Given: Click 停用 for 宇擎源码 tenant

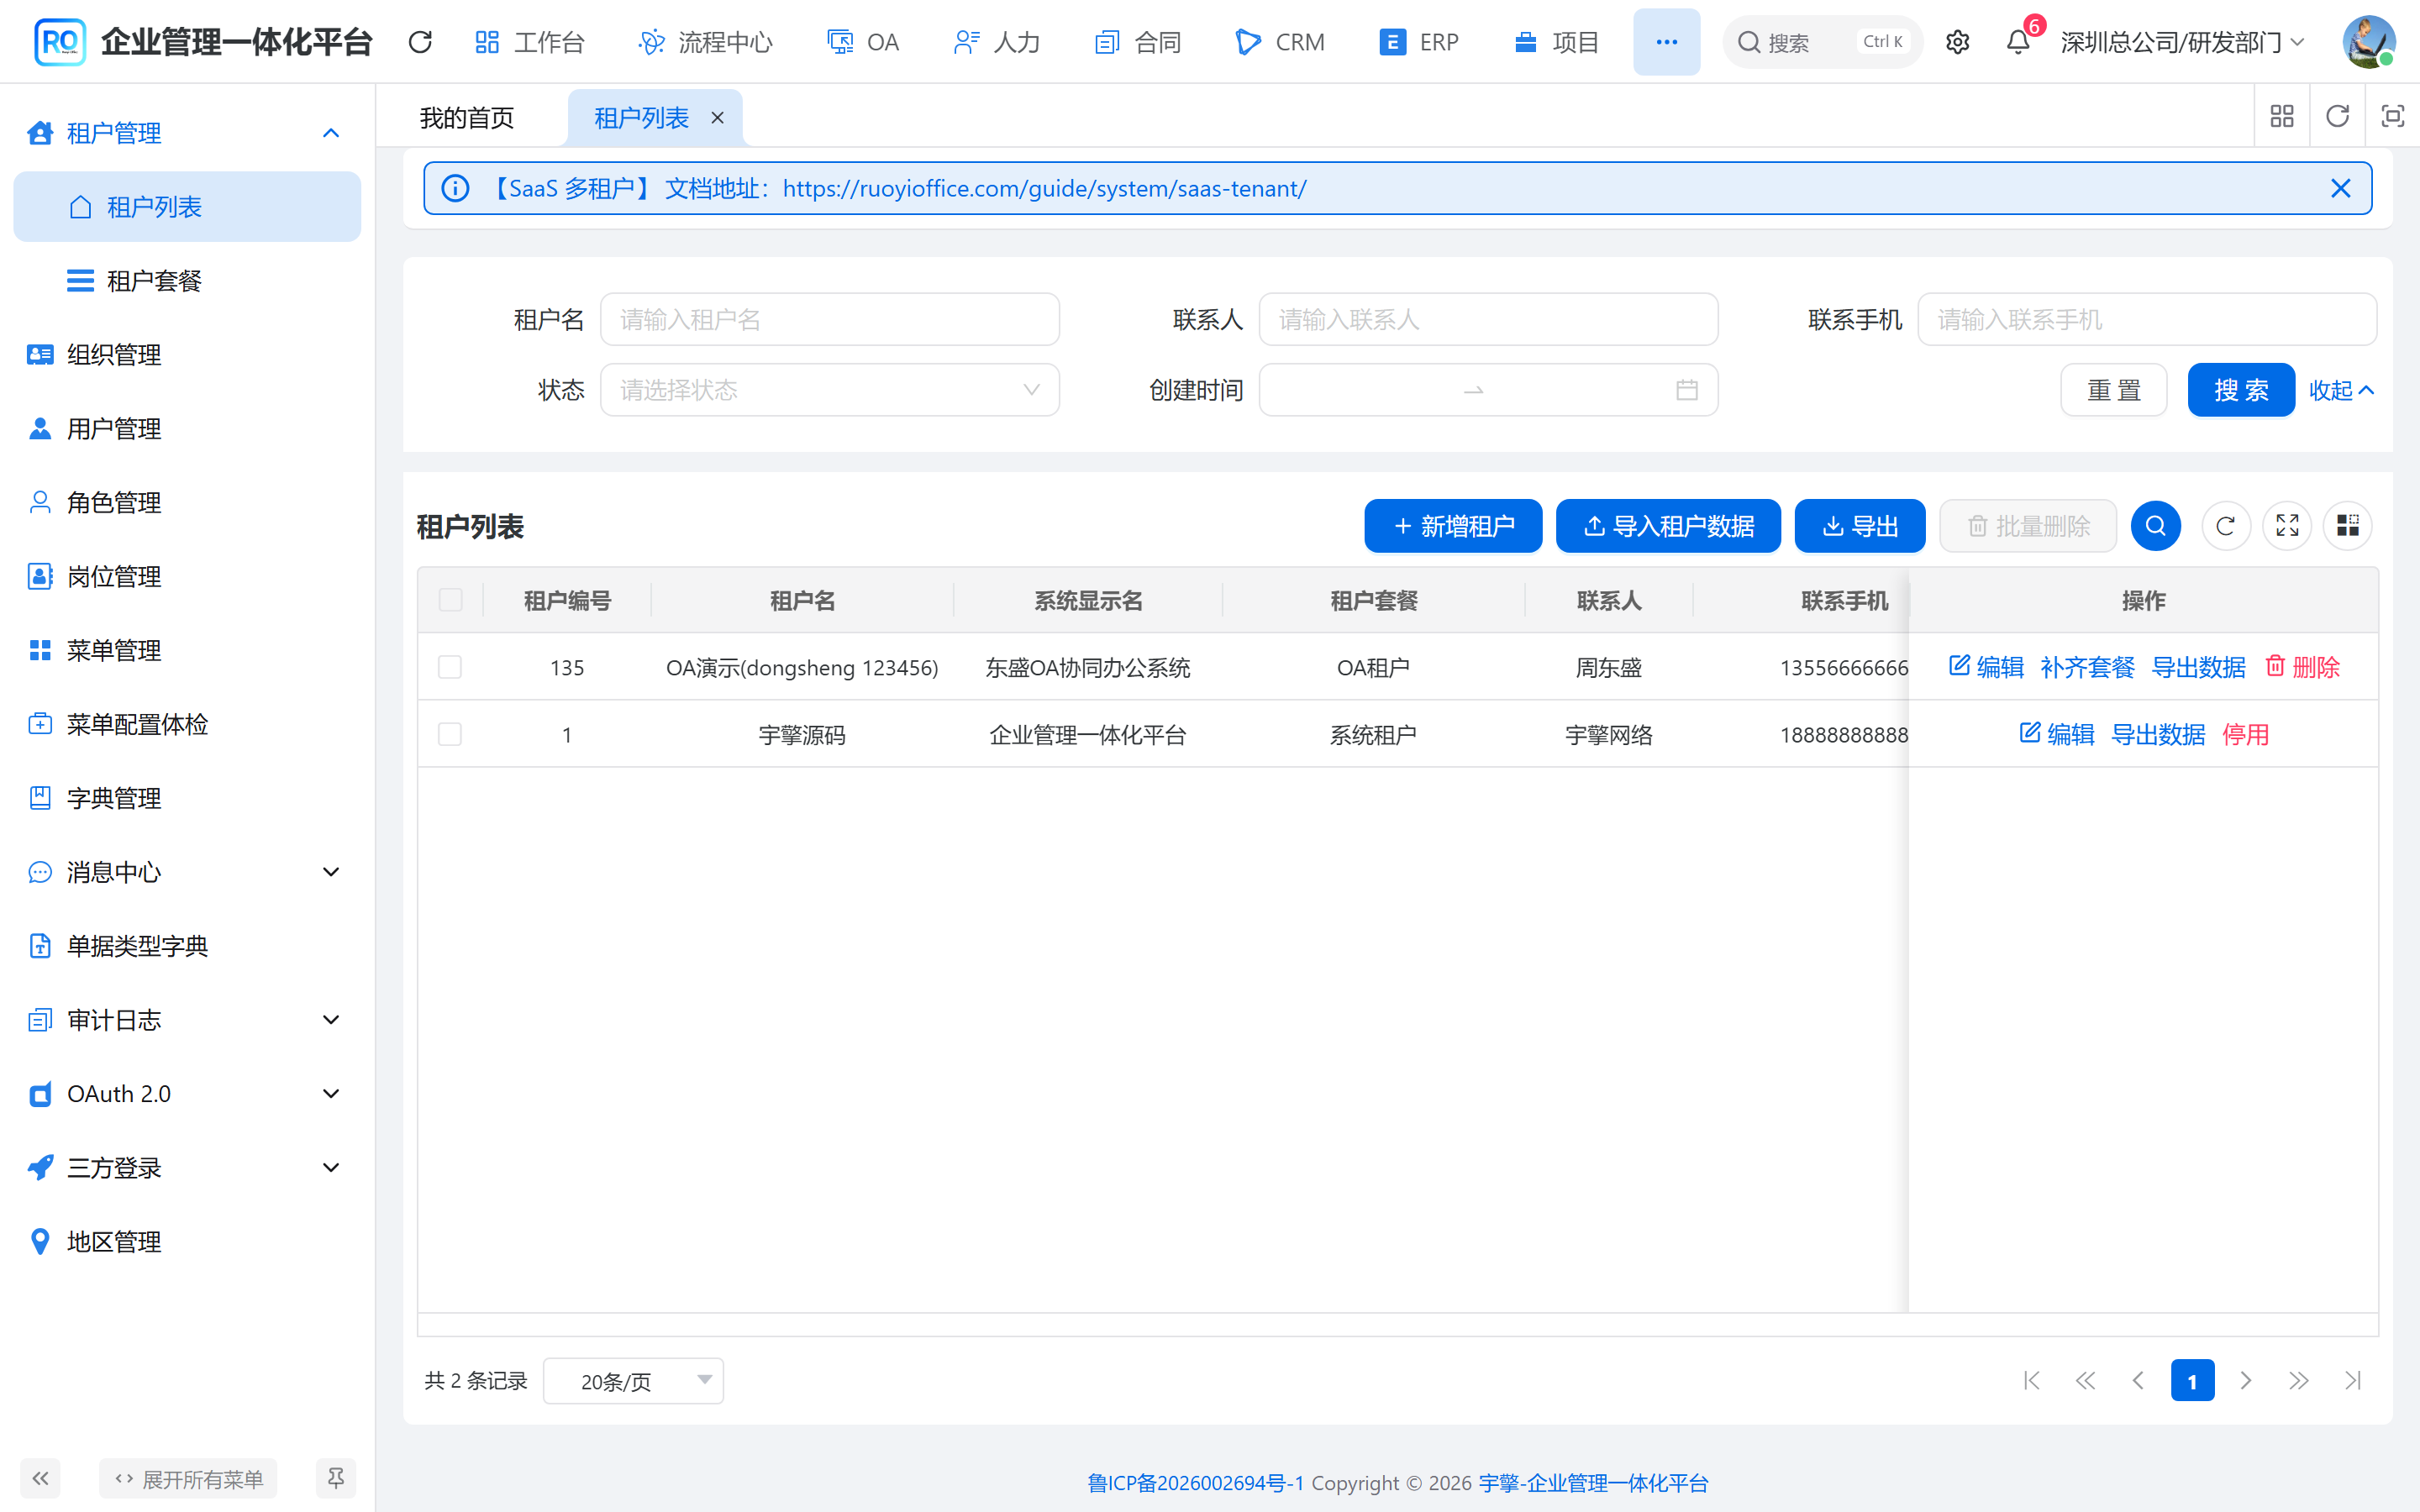Looking at the screenshot, I should (2245, 735).
